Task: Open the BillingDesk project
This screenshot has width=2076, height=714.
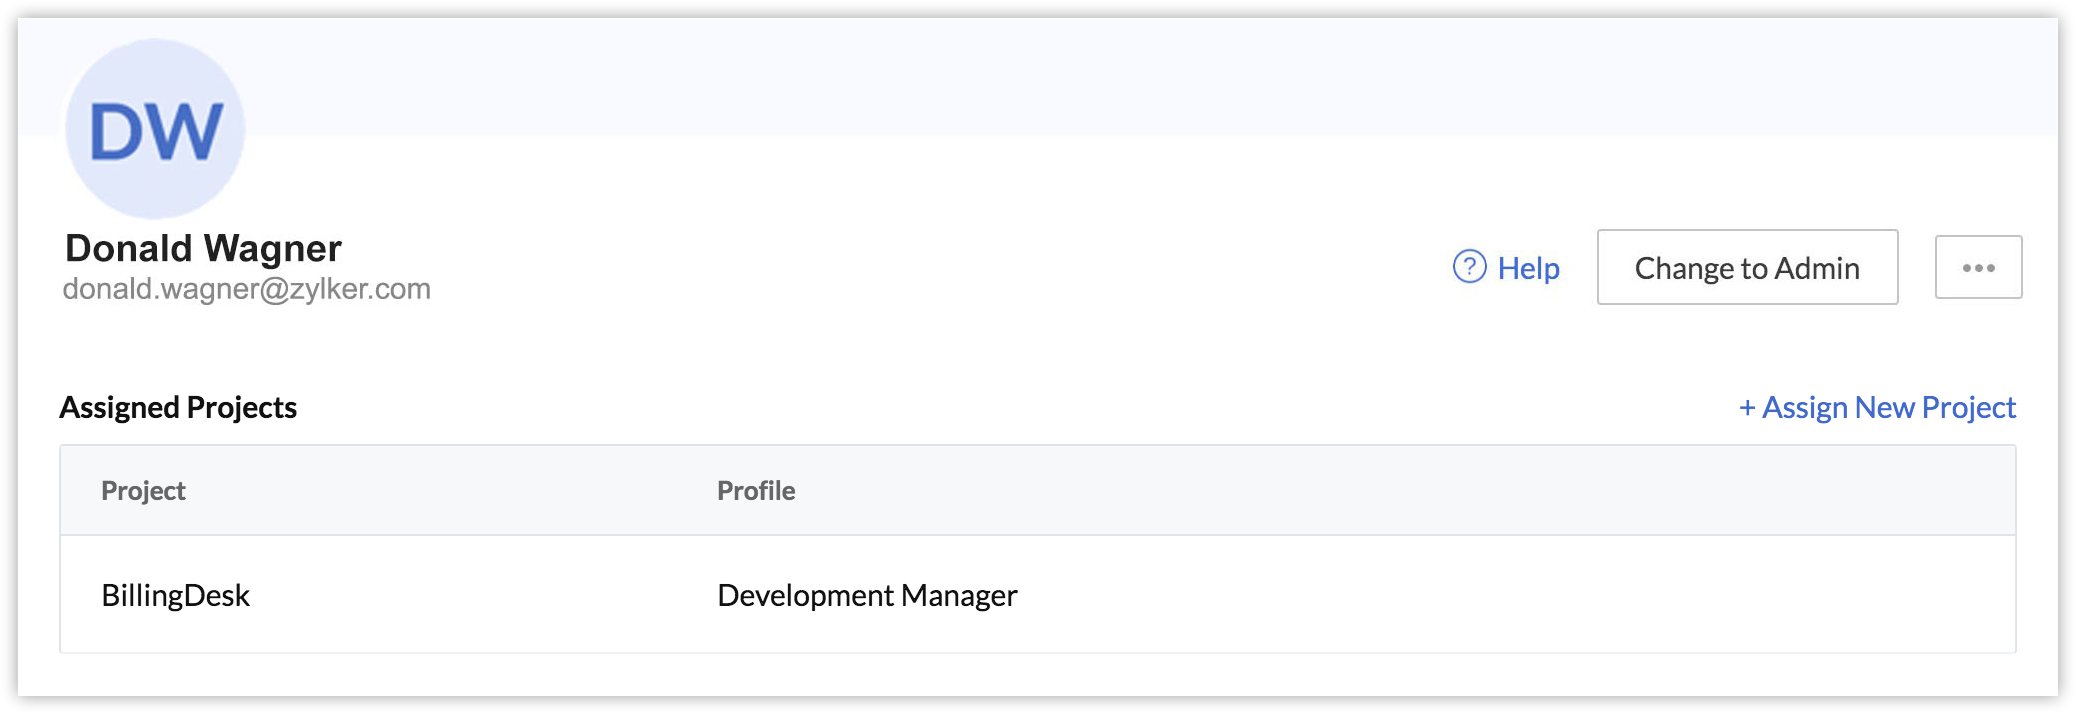Action: coord(175,596)
